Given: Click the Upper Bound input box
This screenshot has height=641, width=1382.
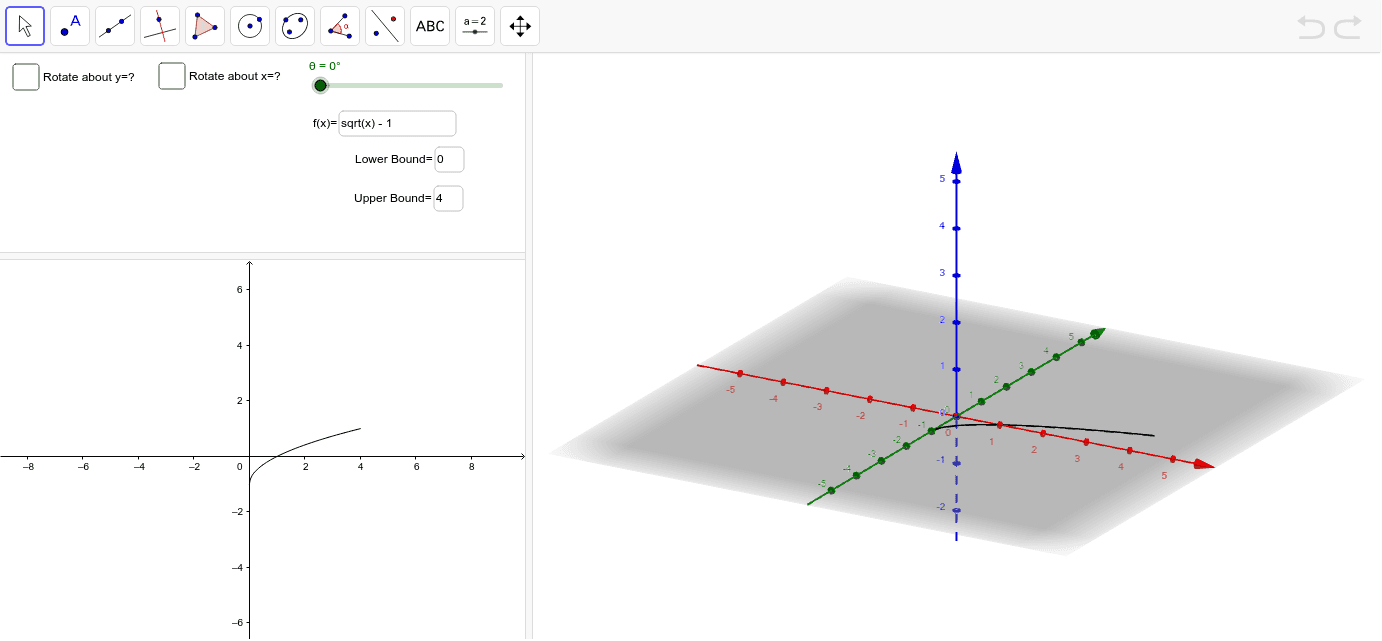Looking at the screenshot, I should (x=448, y=198).
